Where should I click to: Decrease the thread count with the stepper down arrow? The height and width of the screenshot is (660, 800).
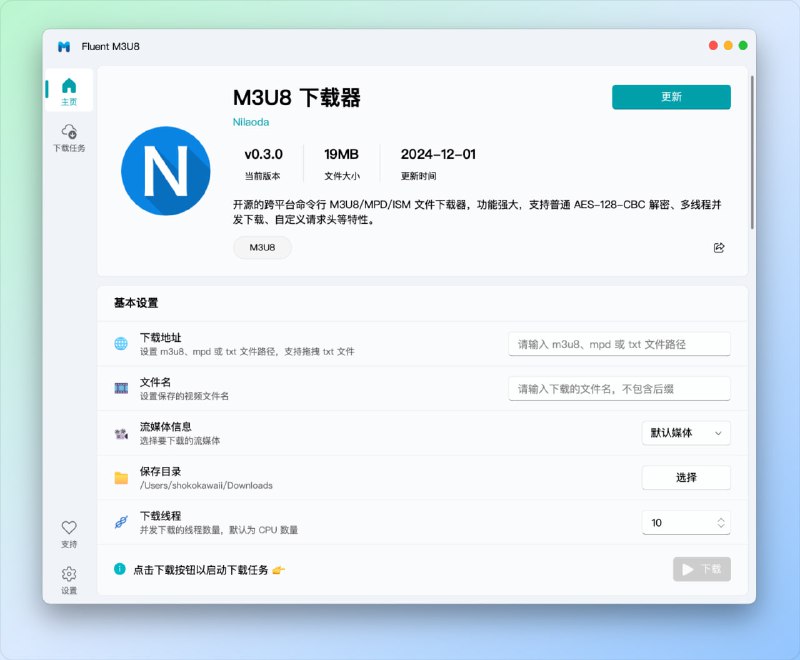pos(721,527)
